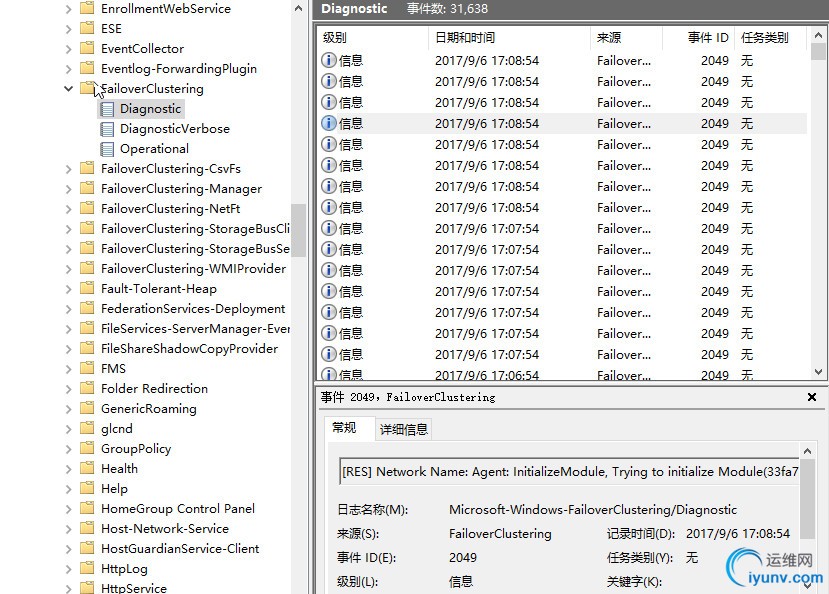Expand the ESE folder node

pos(68,29)
